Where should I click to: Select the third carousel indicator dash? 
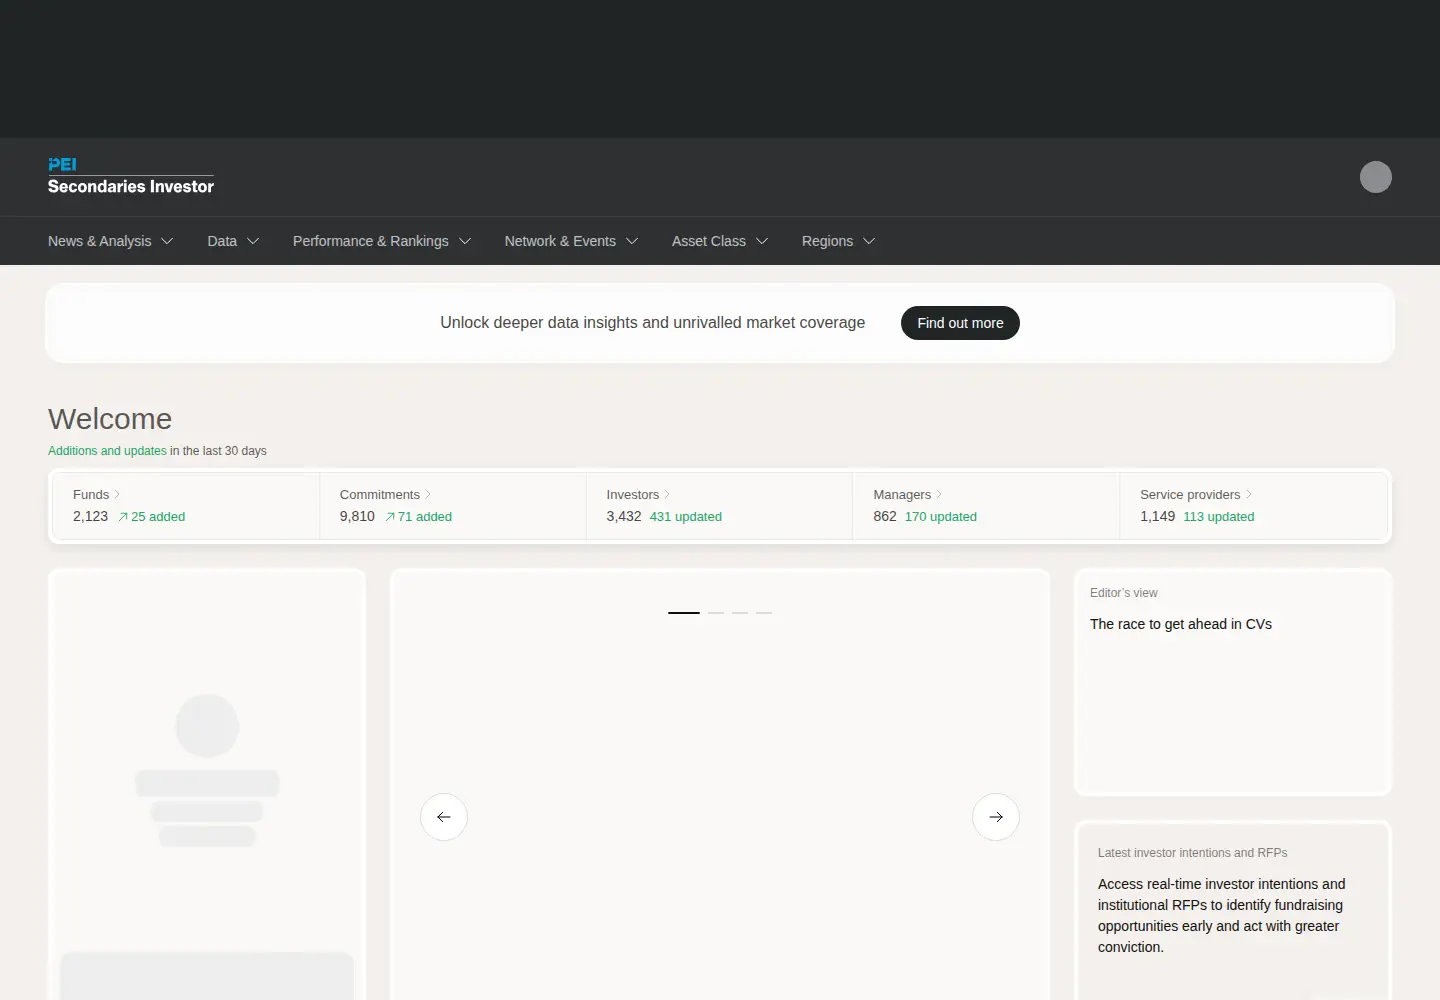[740, 612]
